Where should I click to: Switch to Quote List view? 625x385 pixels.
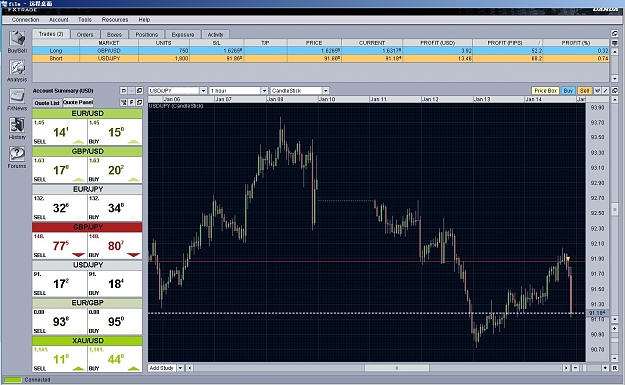click(x=47, y=103)
